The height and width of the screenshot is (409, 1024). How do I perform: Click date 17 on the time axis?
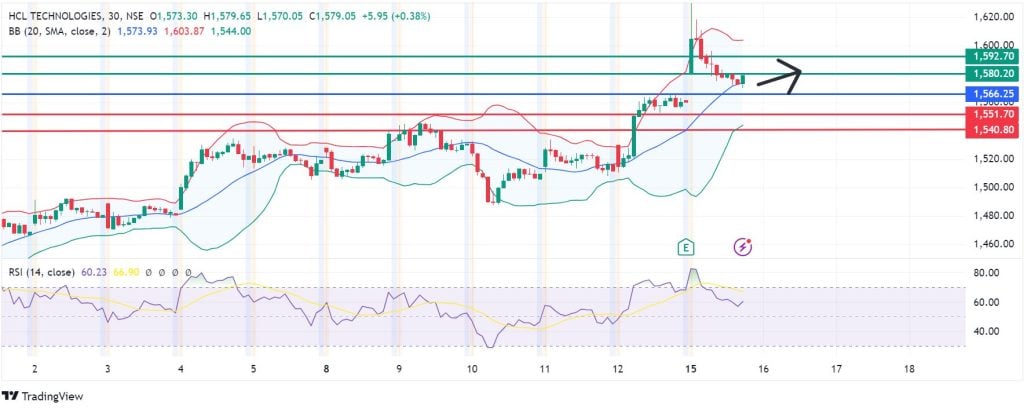tap(837, 369)
